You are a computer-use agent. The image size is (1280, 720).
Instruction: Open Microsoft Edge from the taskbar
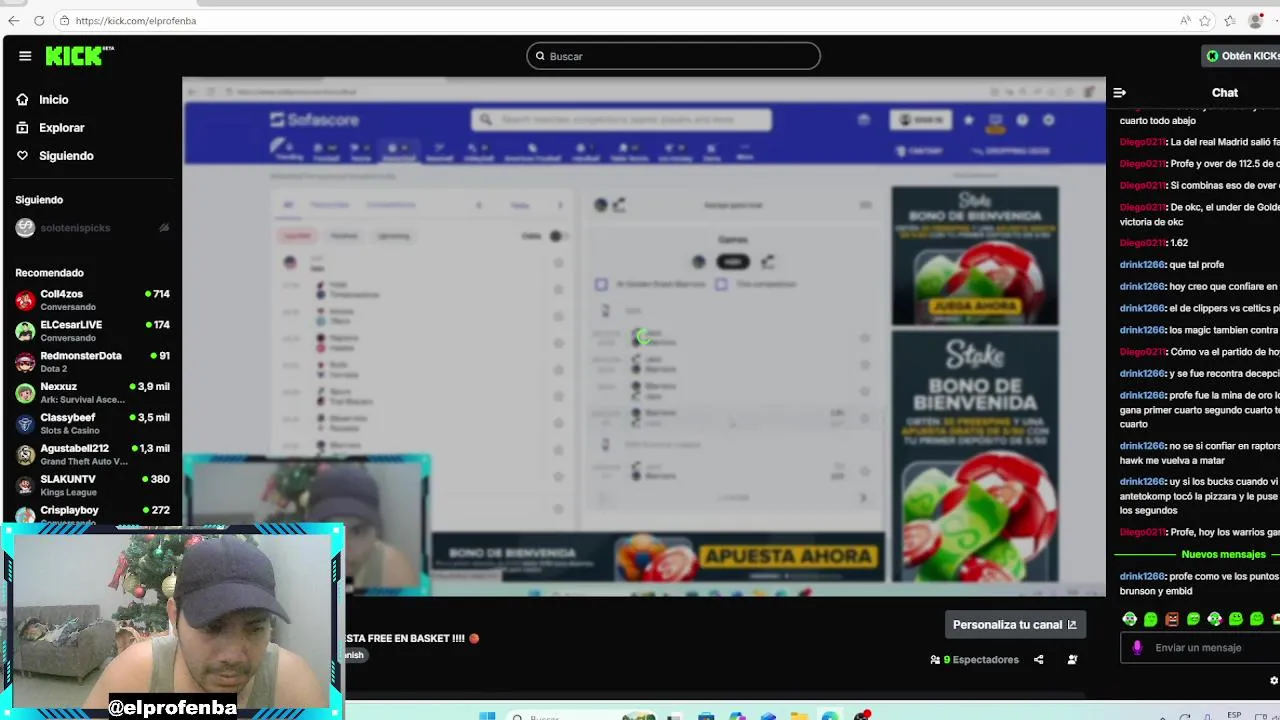(830, 716)
